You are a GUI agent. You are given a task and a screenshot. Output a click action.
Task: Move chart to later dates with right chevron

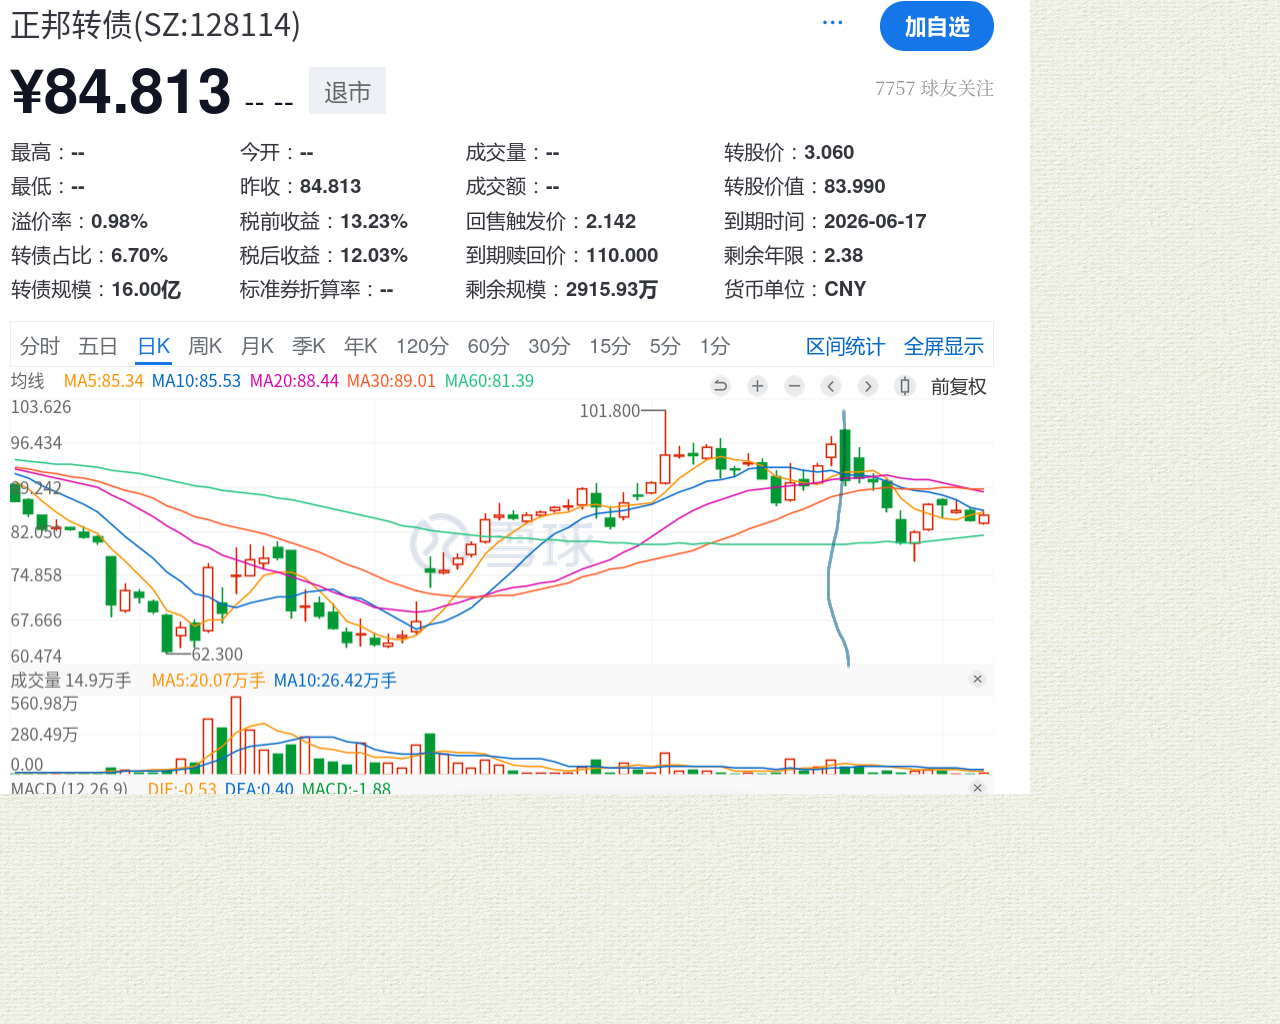coord(868,386)
